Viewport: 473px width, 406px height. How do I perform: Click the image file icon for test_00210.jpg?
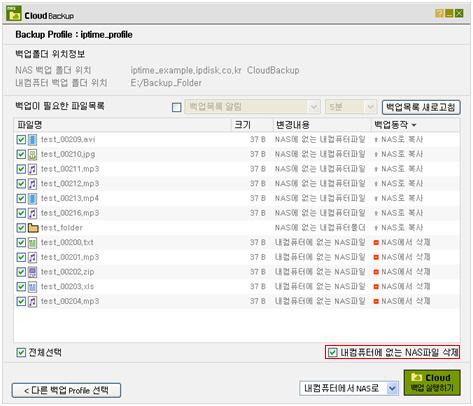(x=32, y=154)
